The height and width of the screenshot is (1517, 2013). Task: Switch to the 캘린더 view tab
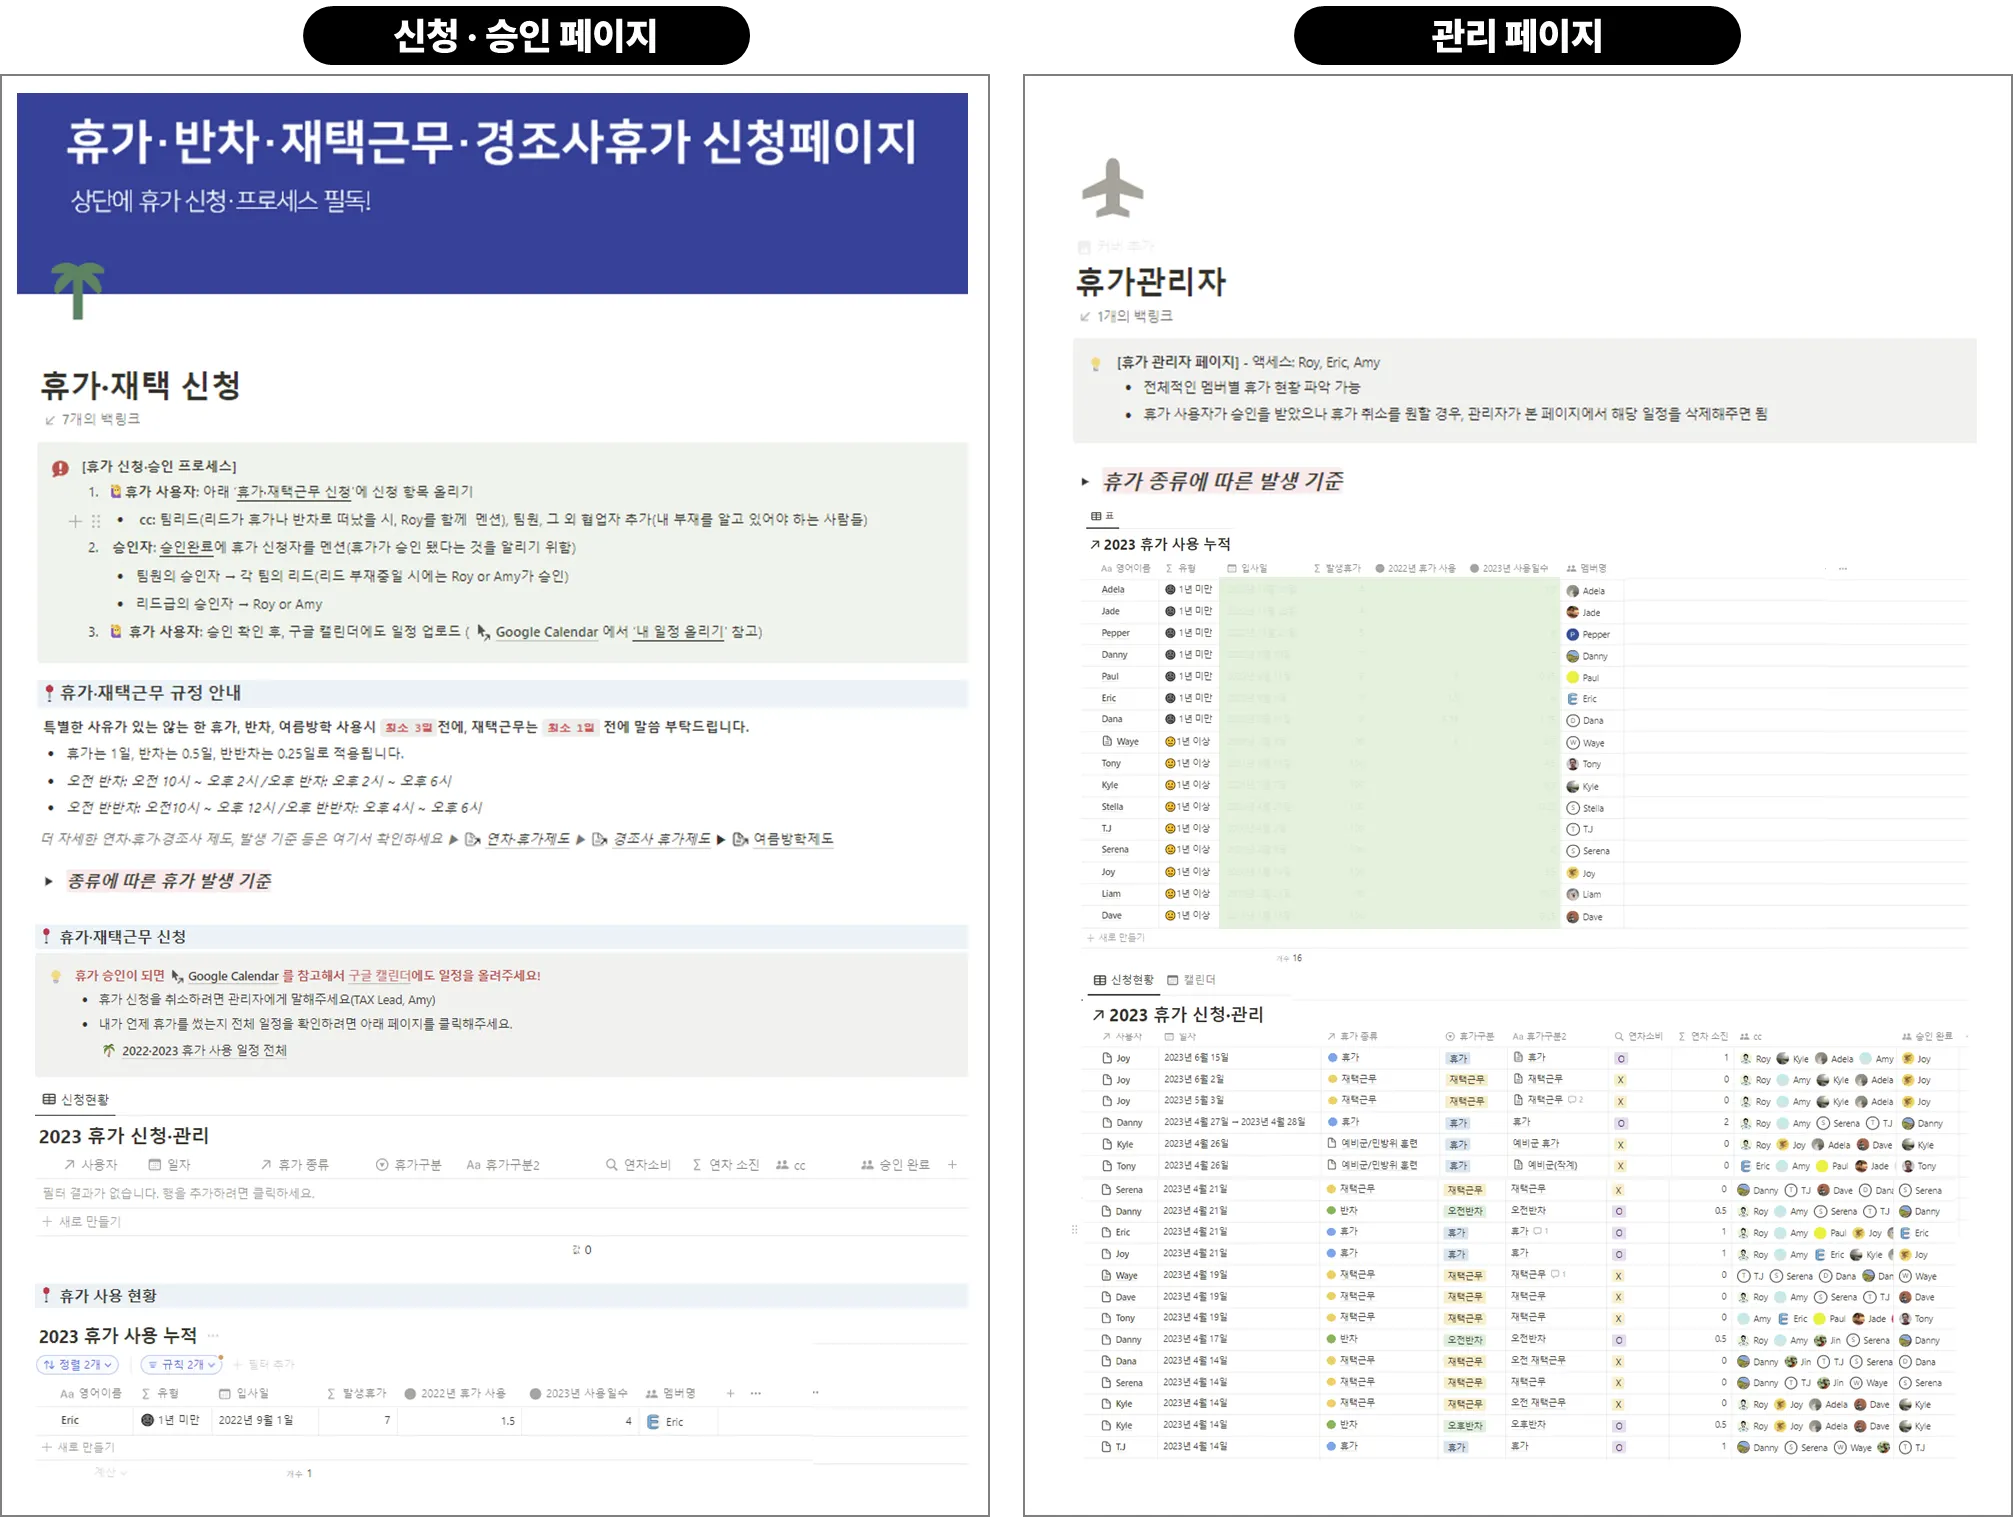1191,980
